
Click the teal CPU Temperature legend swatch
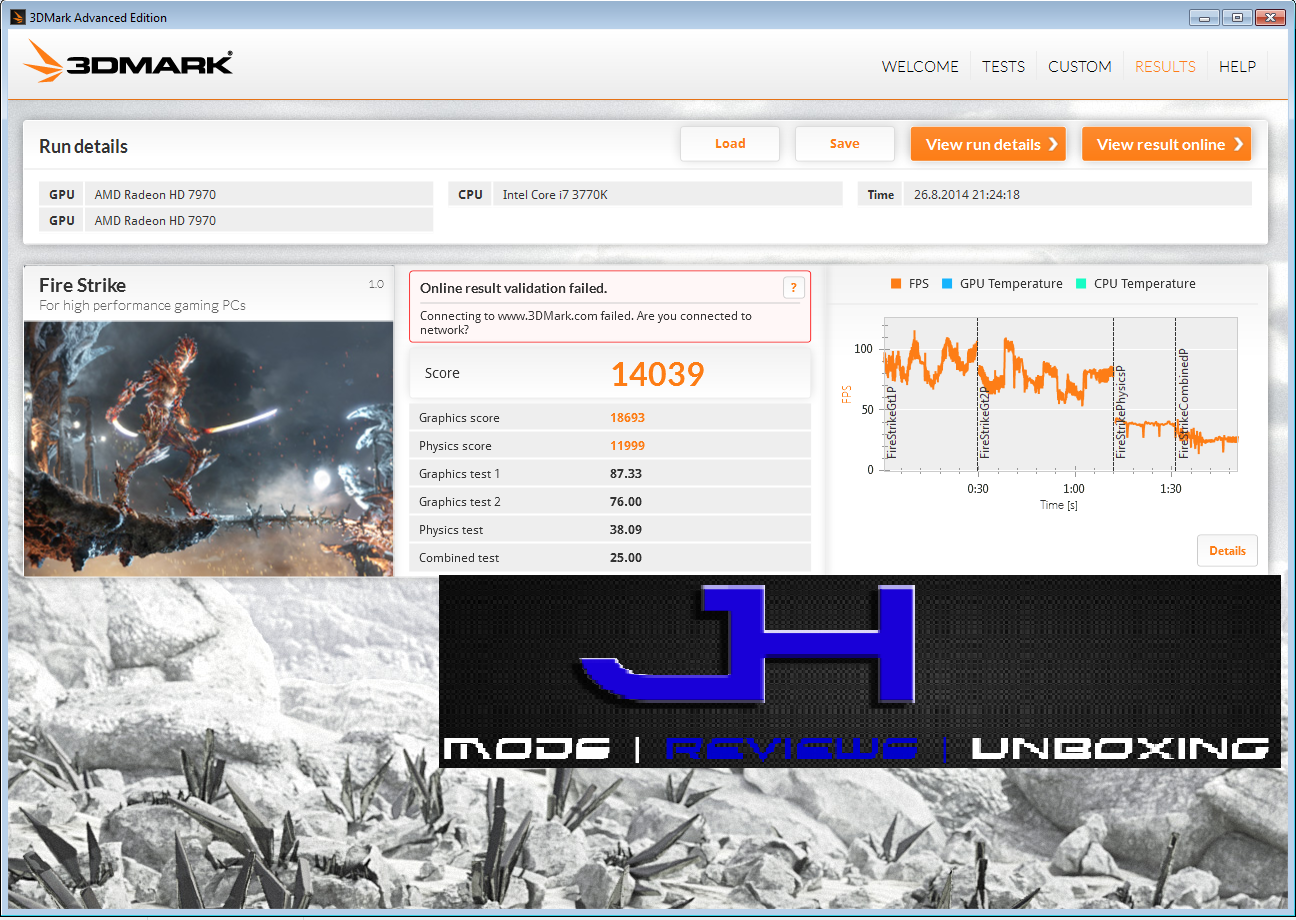(x=1080, y=283)
